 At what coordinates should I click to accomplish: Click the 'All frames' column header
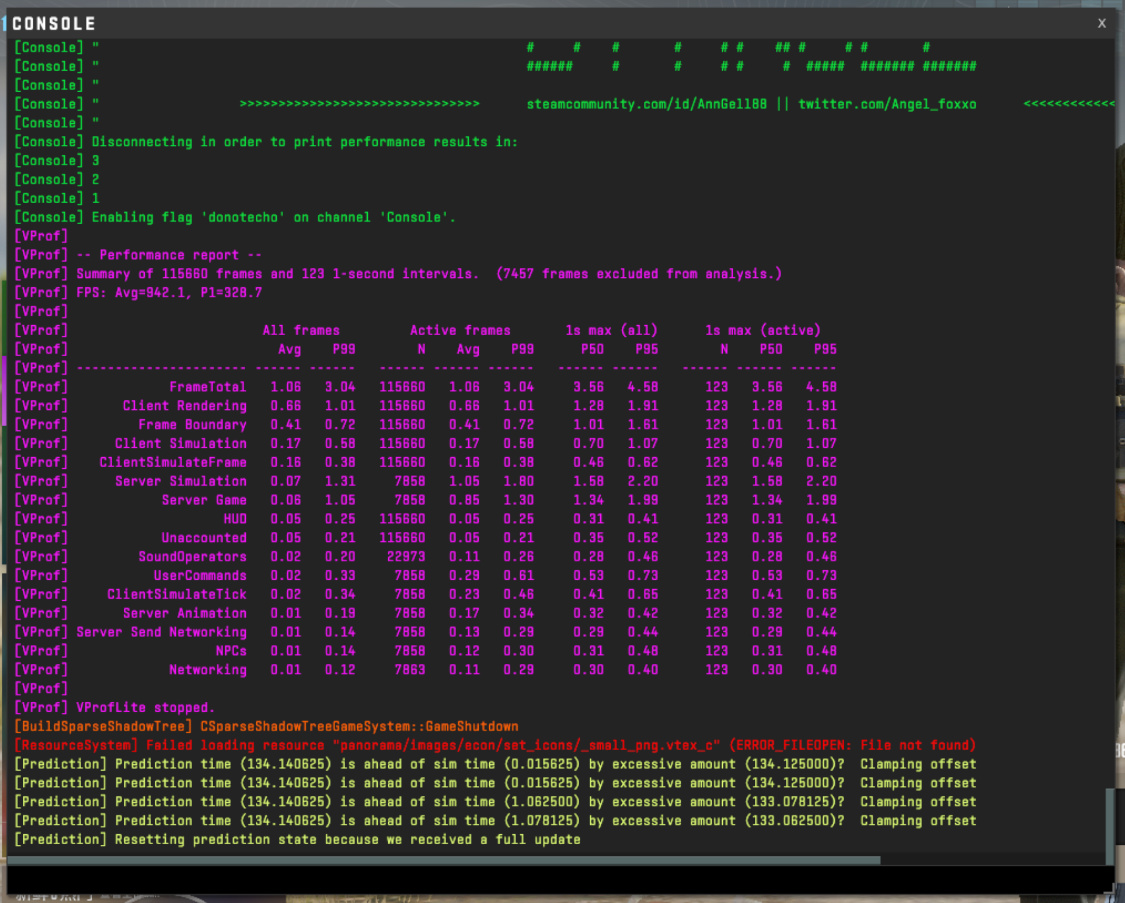click(301, 330)
